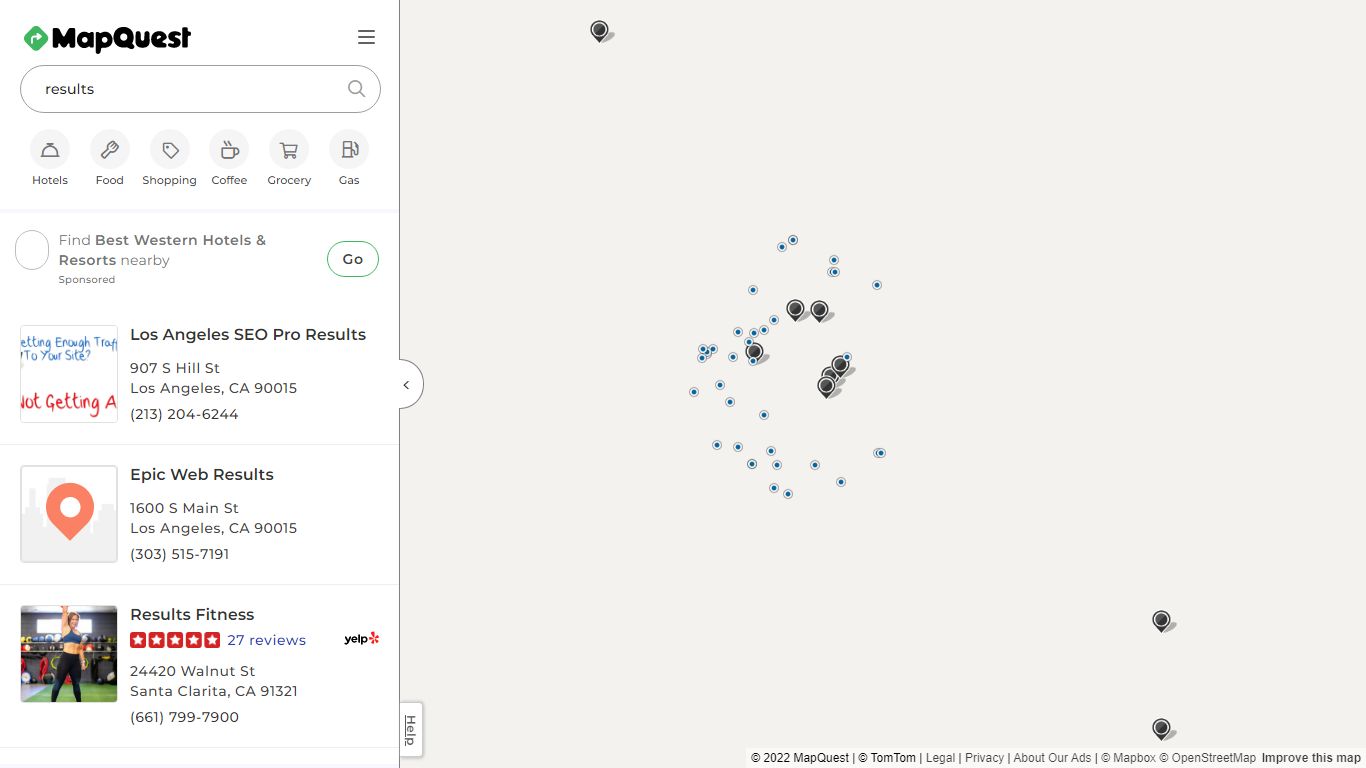Click the MapQuest logo
The image size is (1366, 768).
click(x=107, y=38)
